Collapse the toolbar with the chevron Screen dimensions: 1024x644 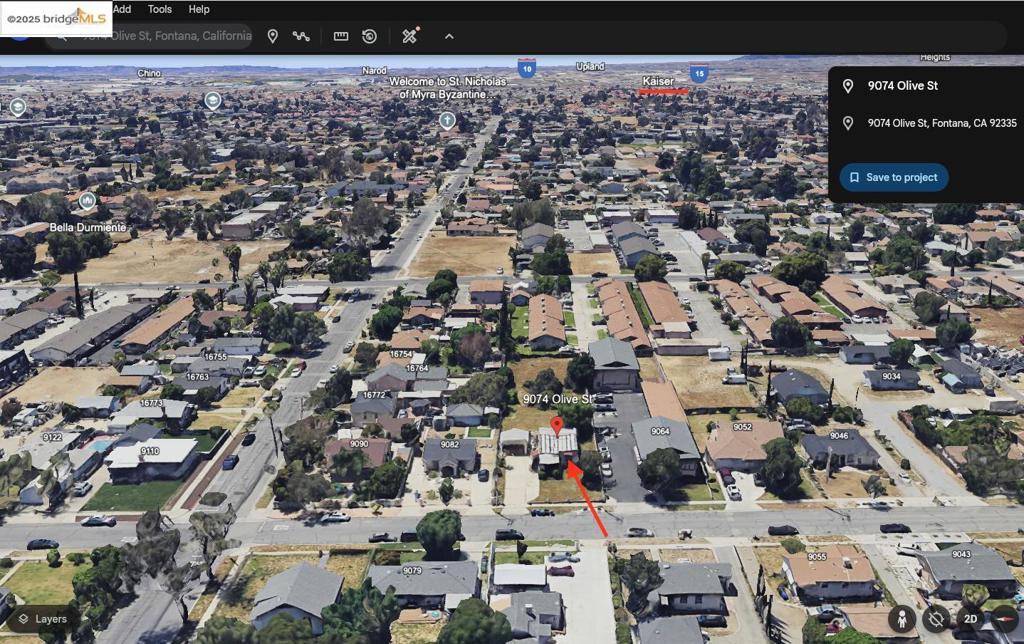coord(448,36)
